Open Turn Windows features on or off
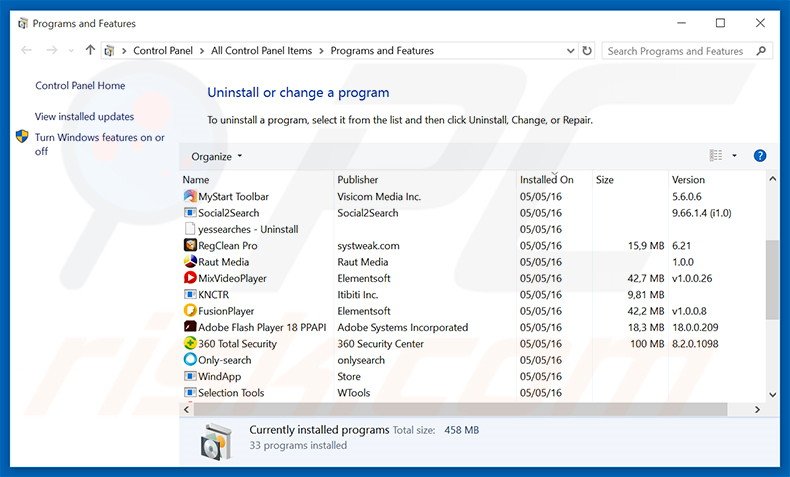Image resolution: width=790 pixels, height=477 pixels. click(x=100, y=144)
